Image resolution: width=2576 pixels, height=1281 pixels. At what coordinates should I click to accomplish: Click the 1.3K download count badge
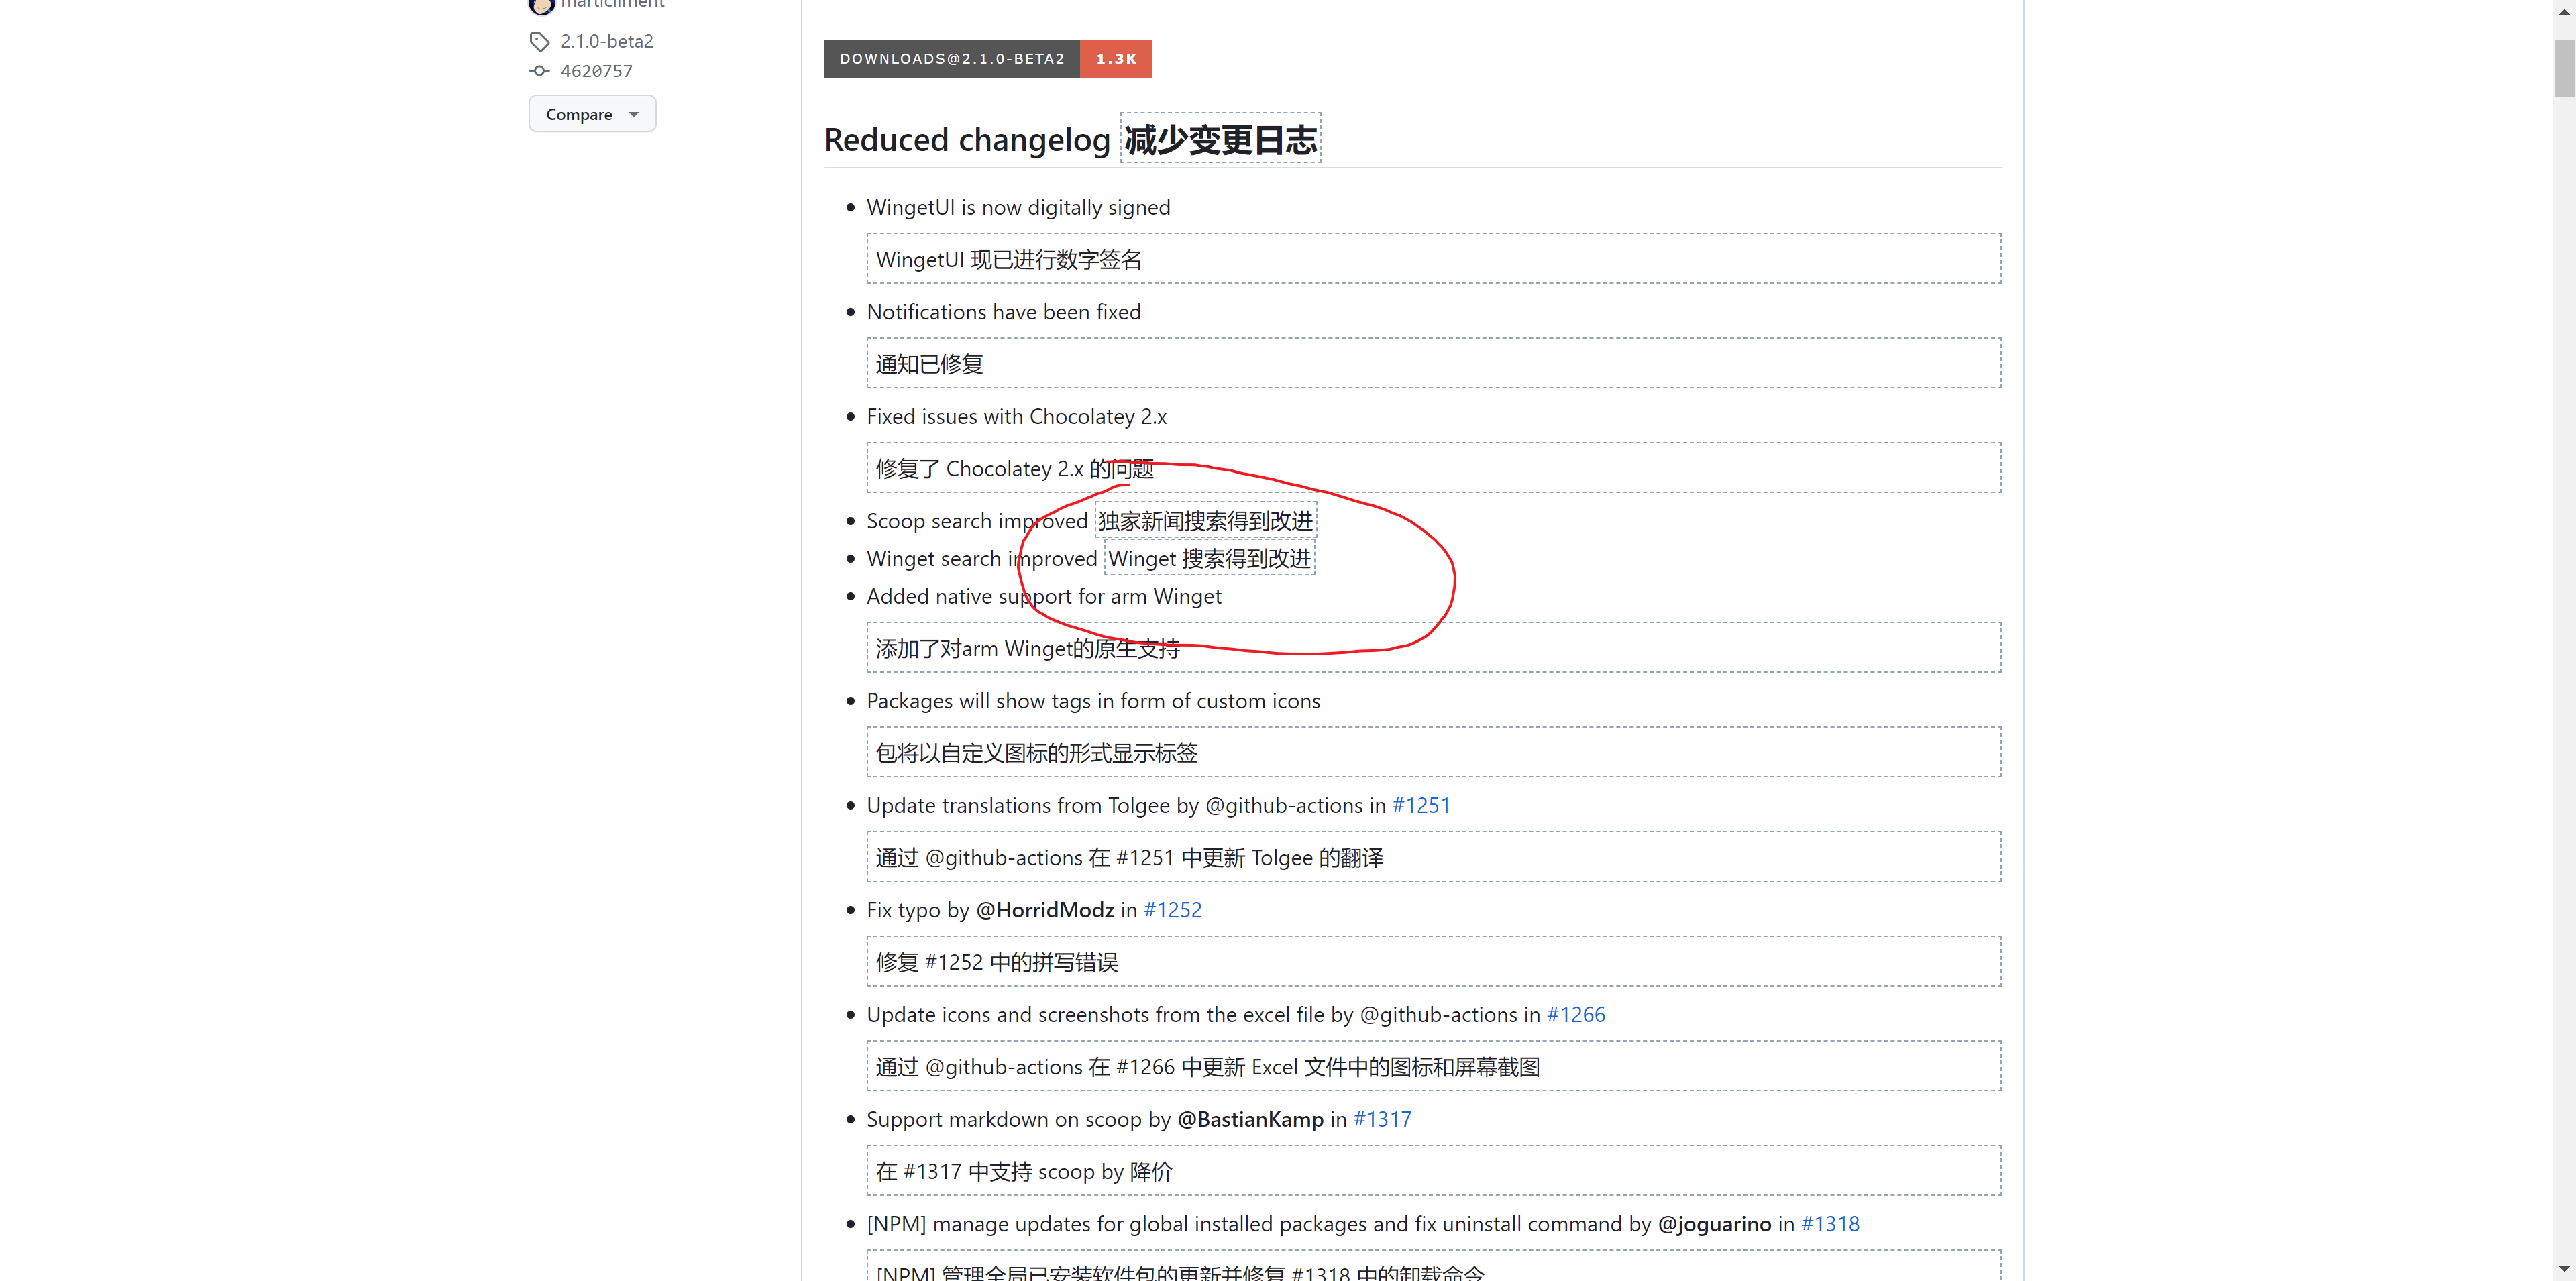pyautogui.click(x=1115, y=58)
